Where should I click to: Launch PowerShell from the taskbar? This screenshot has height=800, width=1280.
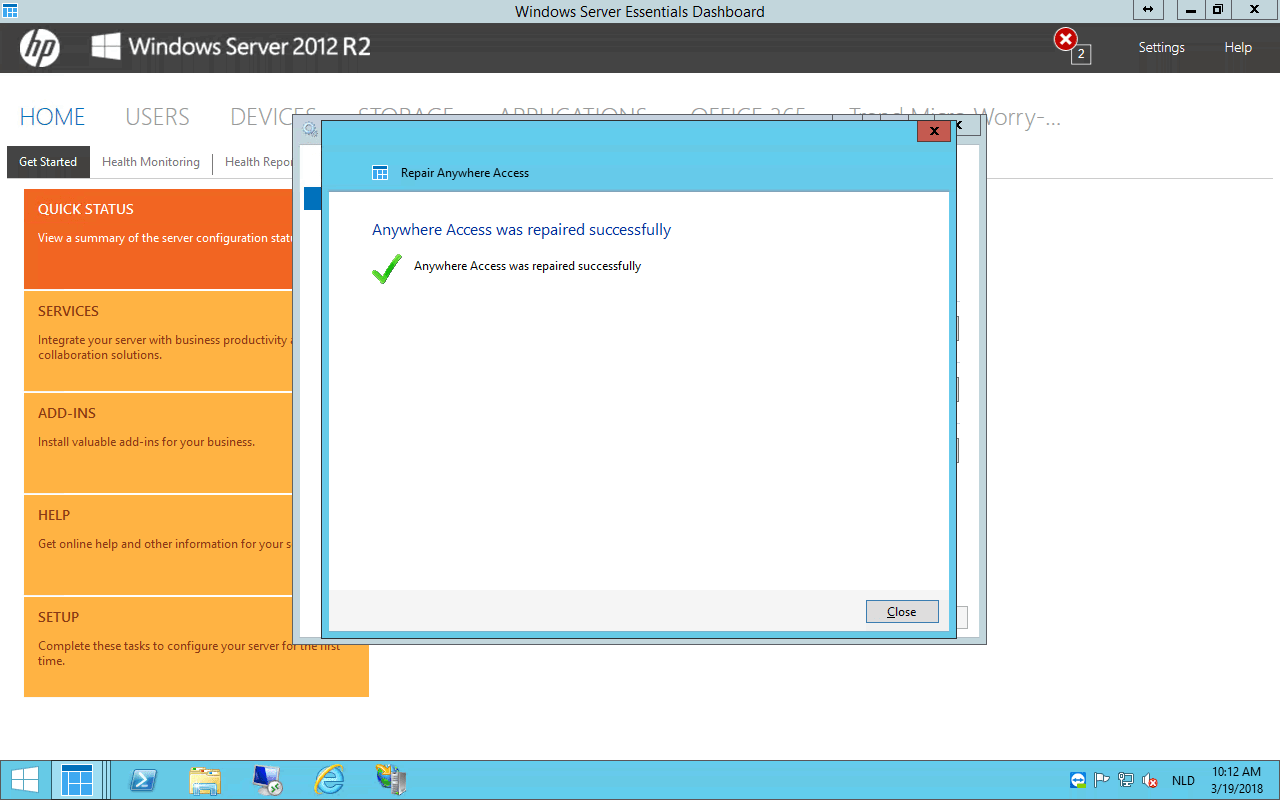point(144,780)
